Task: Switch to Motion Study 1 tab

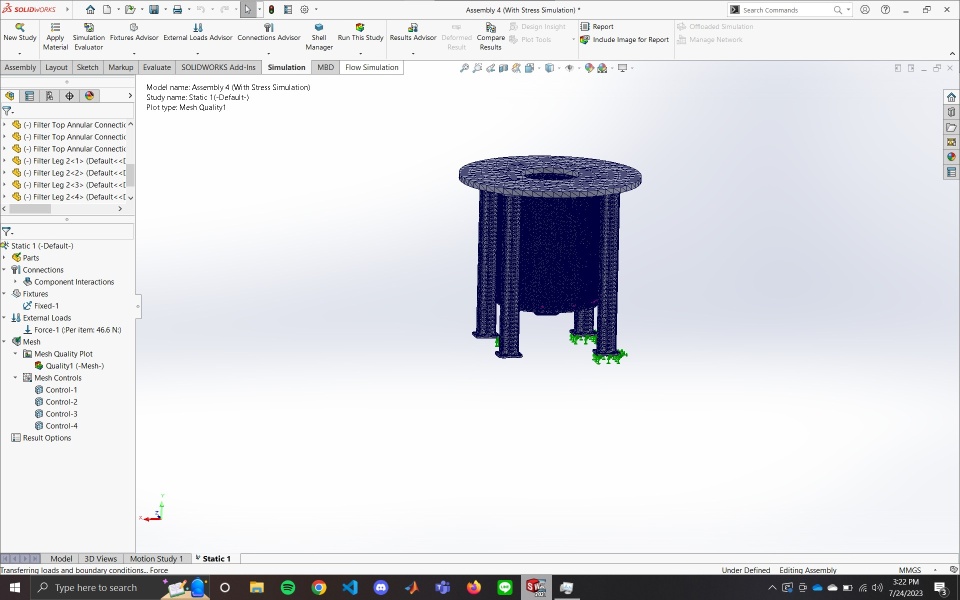Action: (x=156, y=558)
